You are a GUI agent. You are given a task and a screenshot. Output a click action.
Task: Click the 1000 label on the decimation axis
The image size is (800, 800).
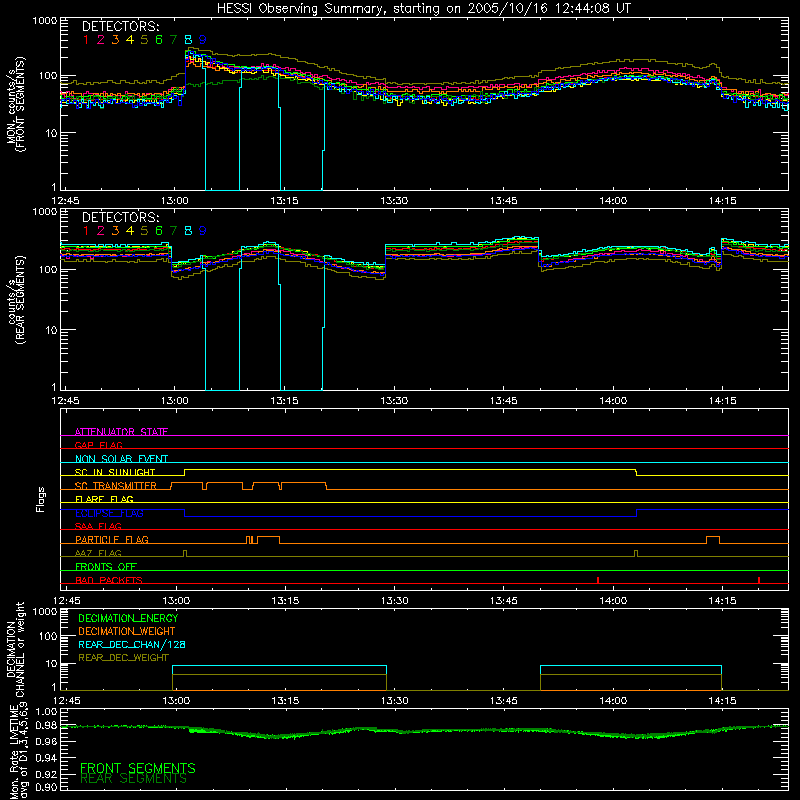[45, 611]
